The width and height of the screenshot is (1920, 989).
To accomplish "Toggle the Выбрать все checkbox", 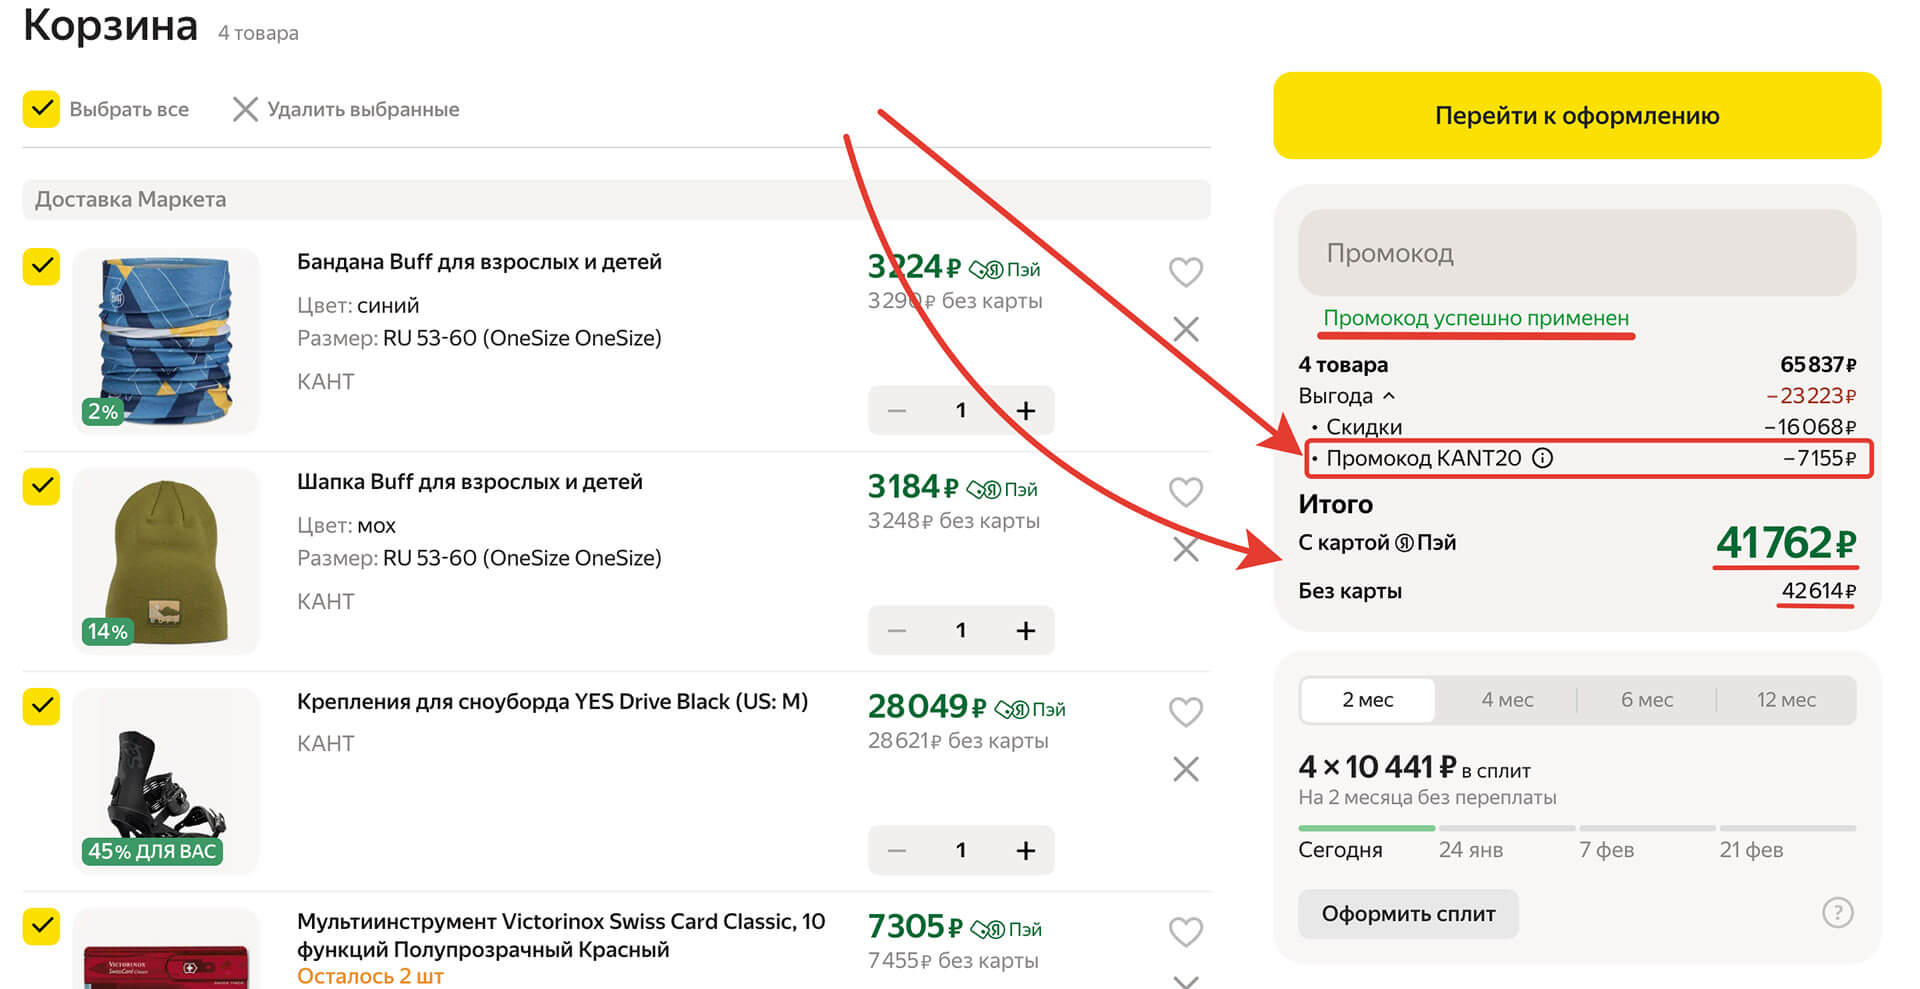I will click(42, 109).
